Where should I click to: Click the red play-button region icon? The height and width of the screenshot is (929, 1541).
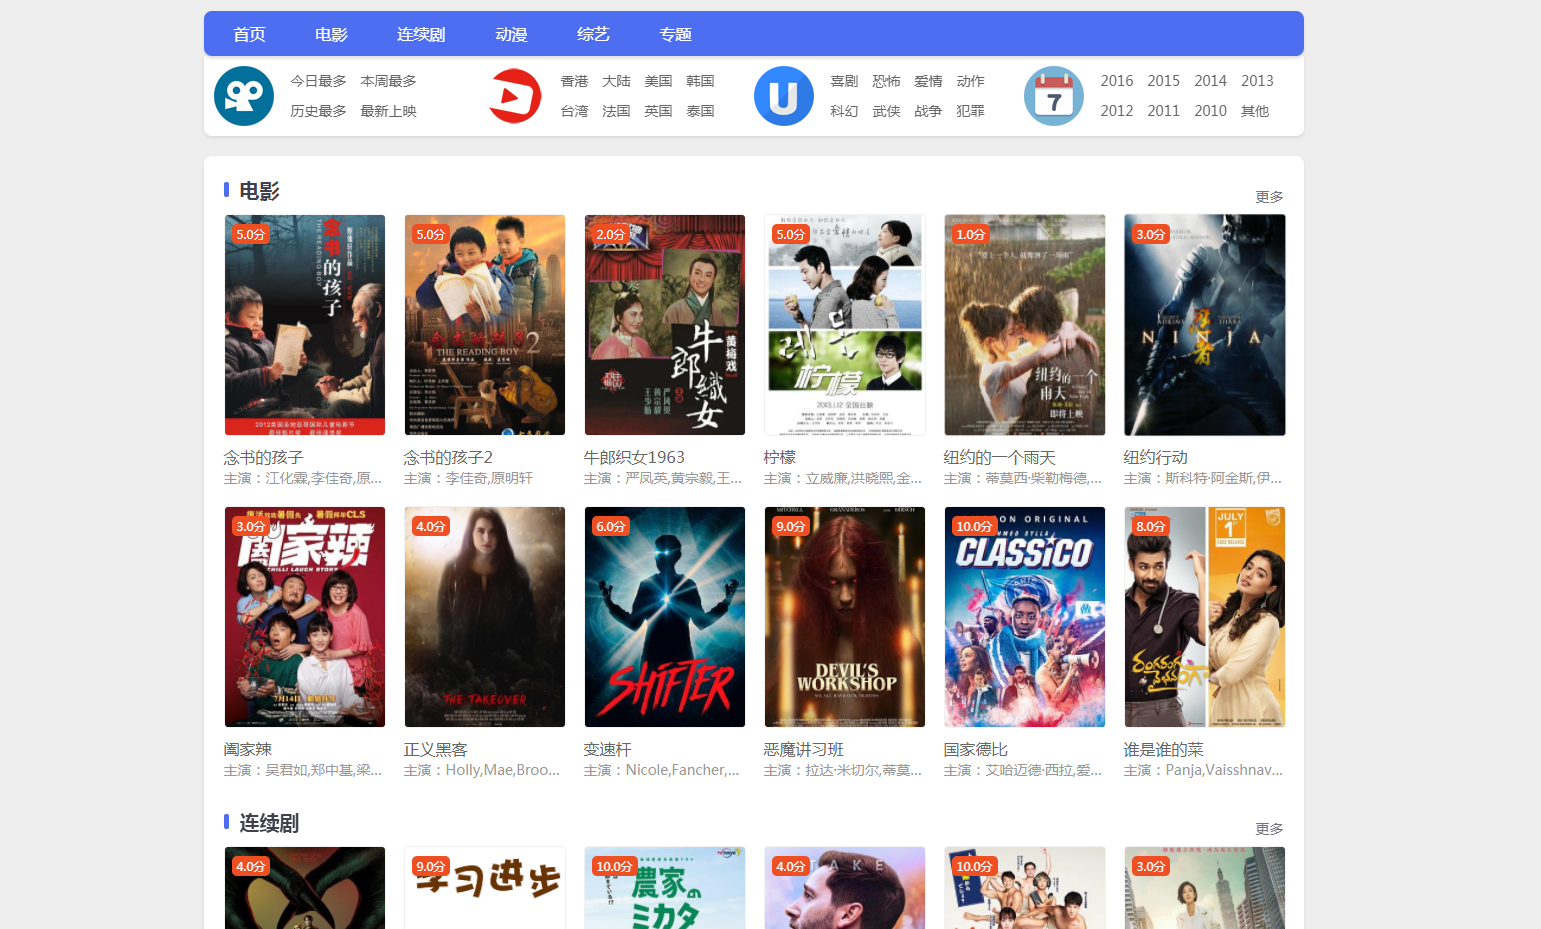[x=514, y=96]
